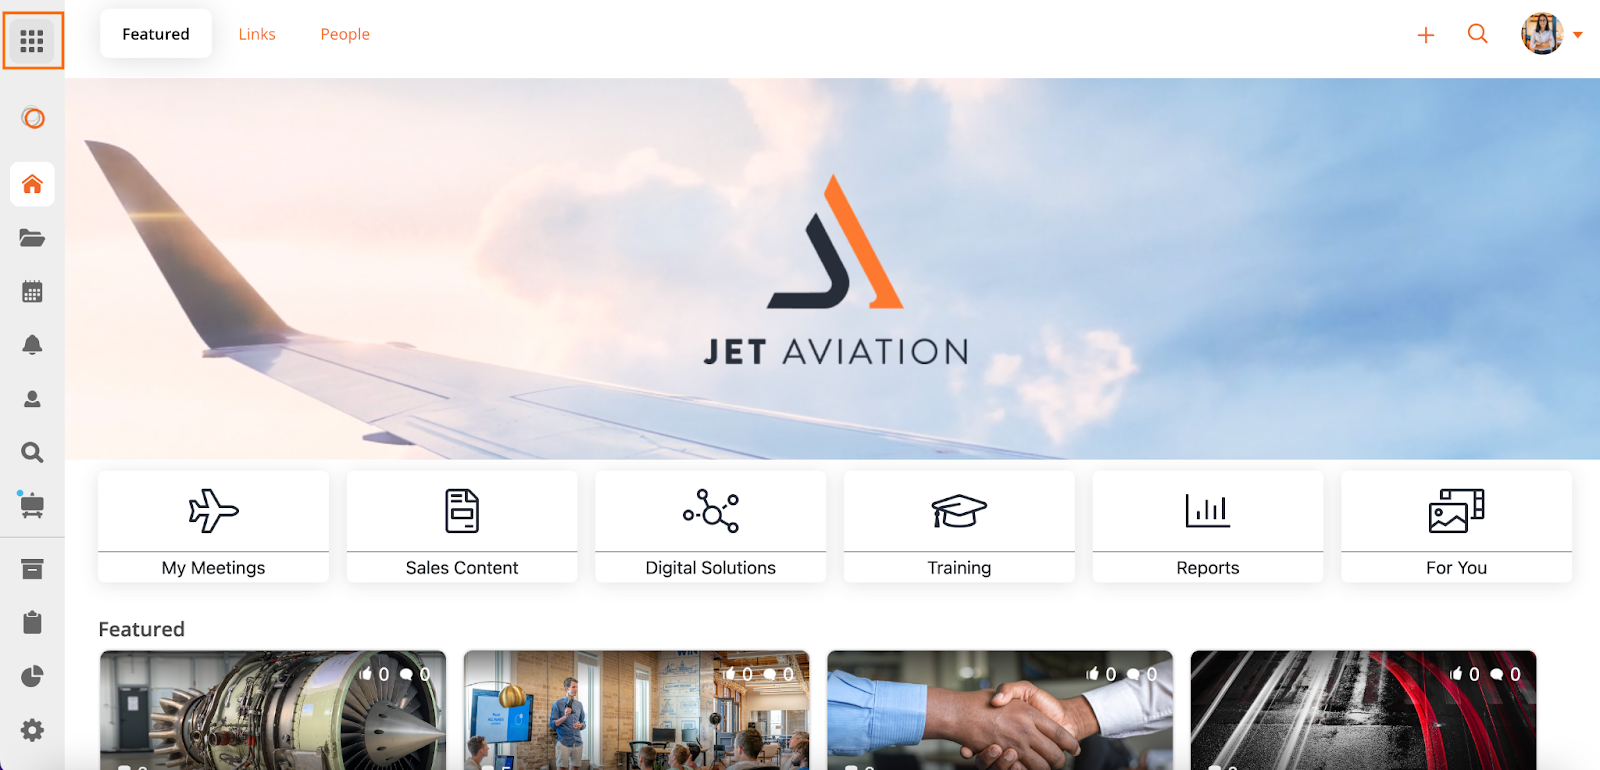
Task: Open the calendar icon in sidebar
Action: pyautogui.click(x=32, y=292)
